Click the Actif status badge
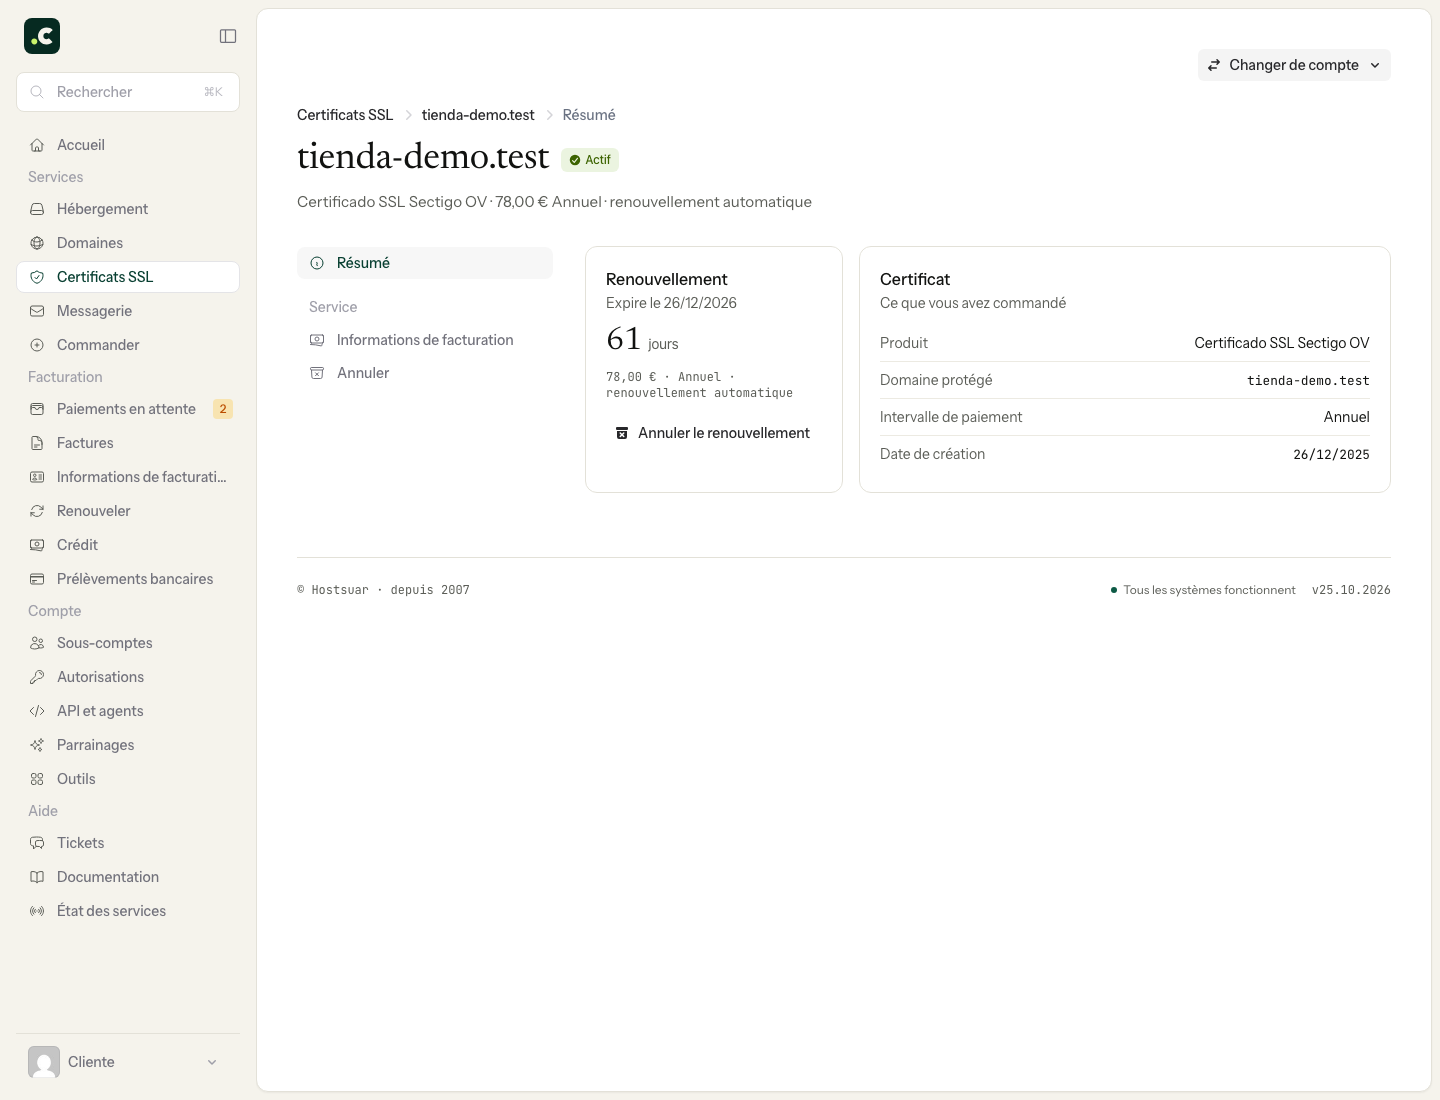 (590, 160)
